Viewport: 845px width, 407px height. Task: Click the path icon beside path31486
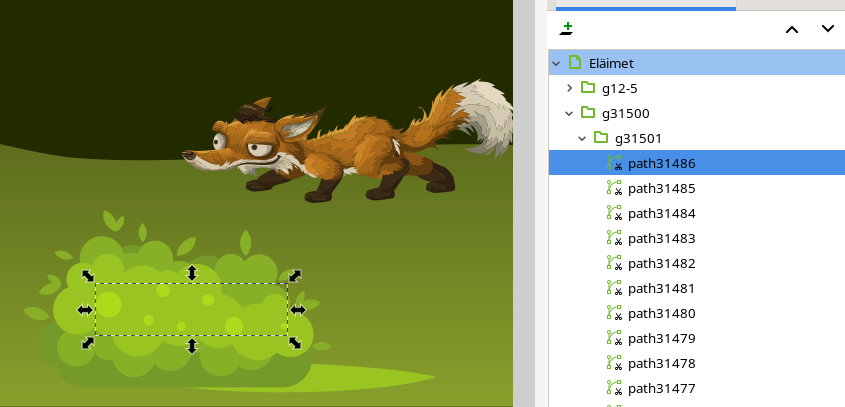[614, 163]
